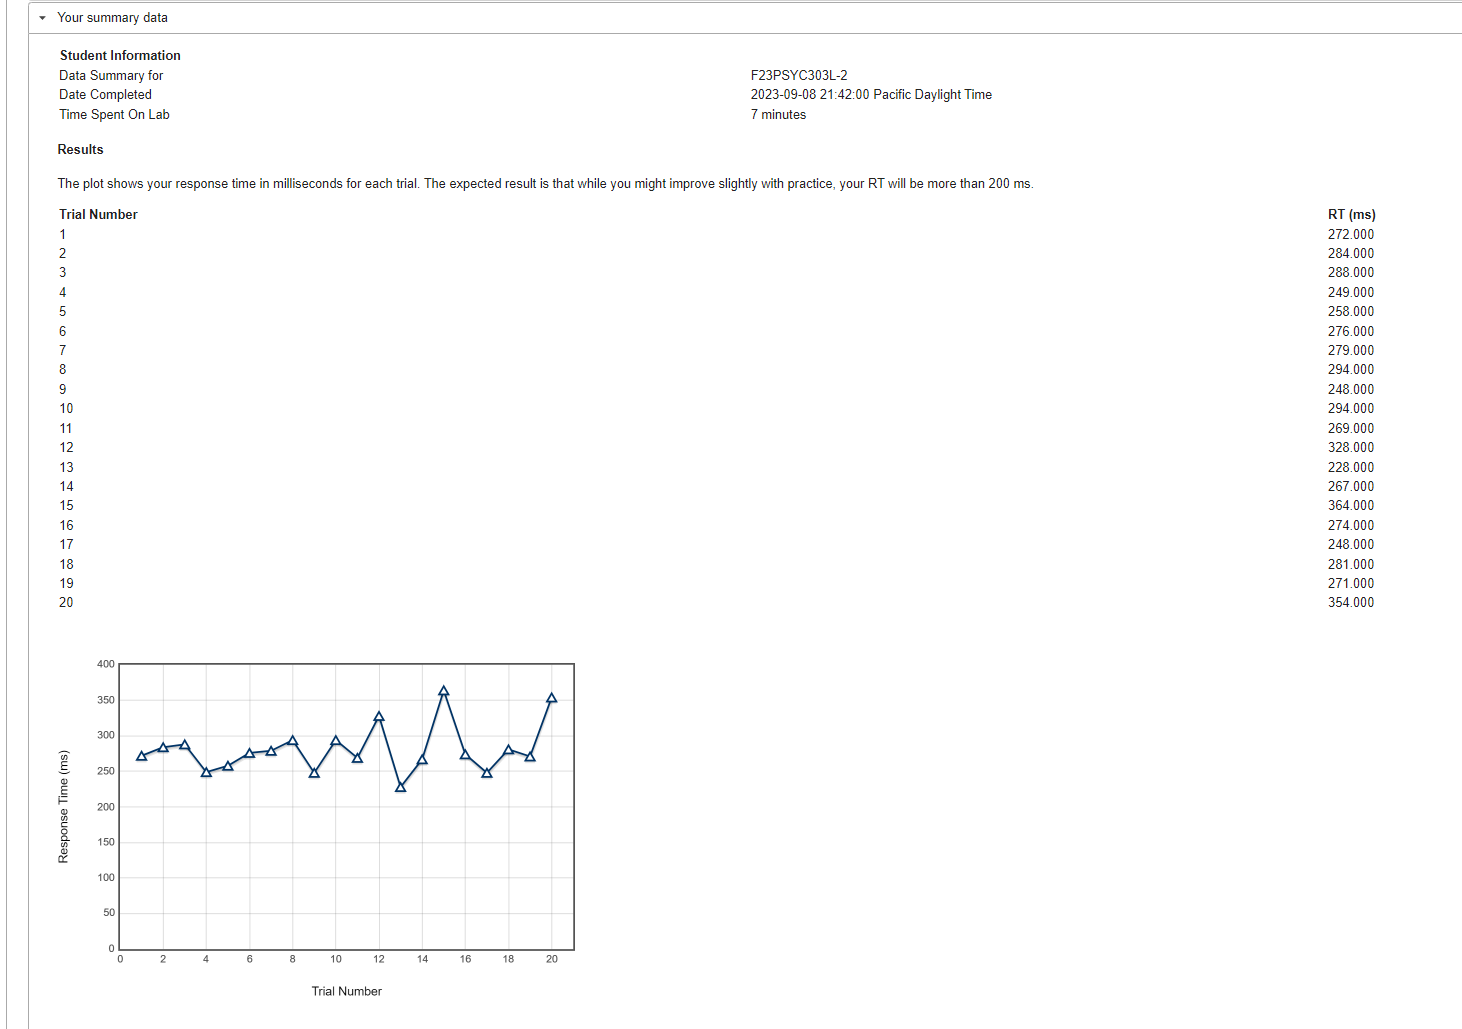The height and width of the screenshot is (1029, 1462).
Task: Select the F23PSYC303L-2 course code
Action: 799,76
